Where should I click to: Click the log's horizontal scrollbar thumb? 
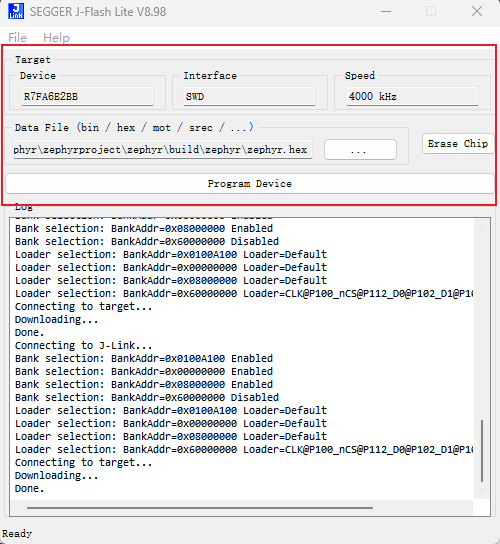(200, 508)
